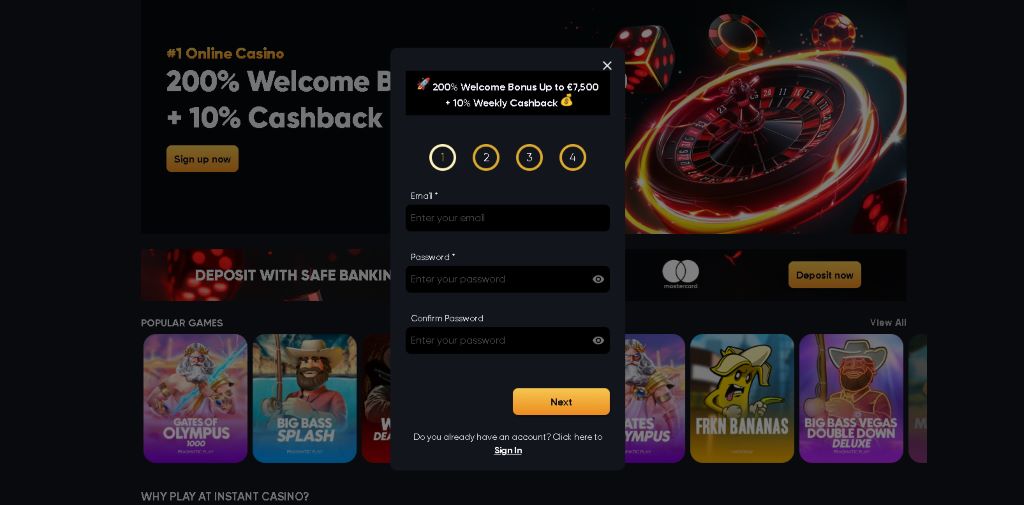
Task: Click the yellow Next button
Action: pyautogui.click(x=561, y=402)
